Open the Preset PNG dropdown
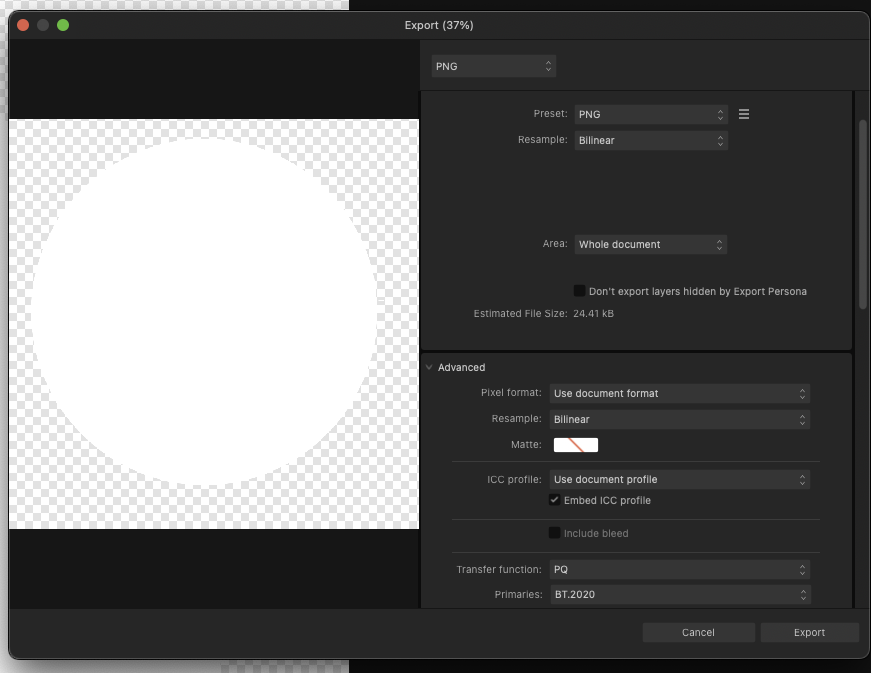The width and height of the screenshot is (871, 673). pos(651,114)
